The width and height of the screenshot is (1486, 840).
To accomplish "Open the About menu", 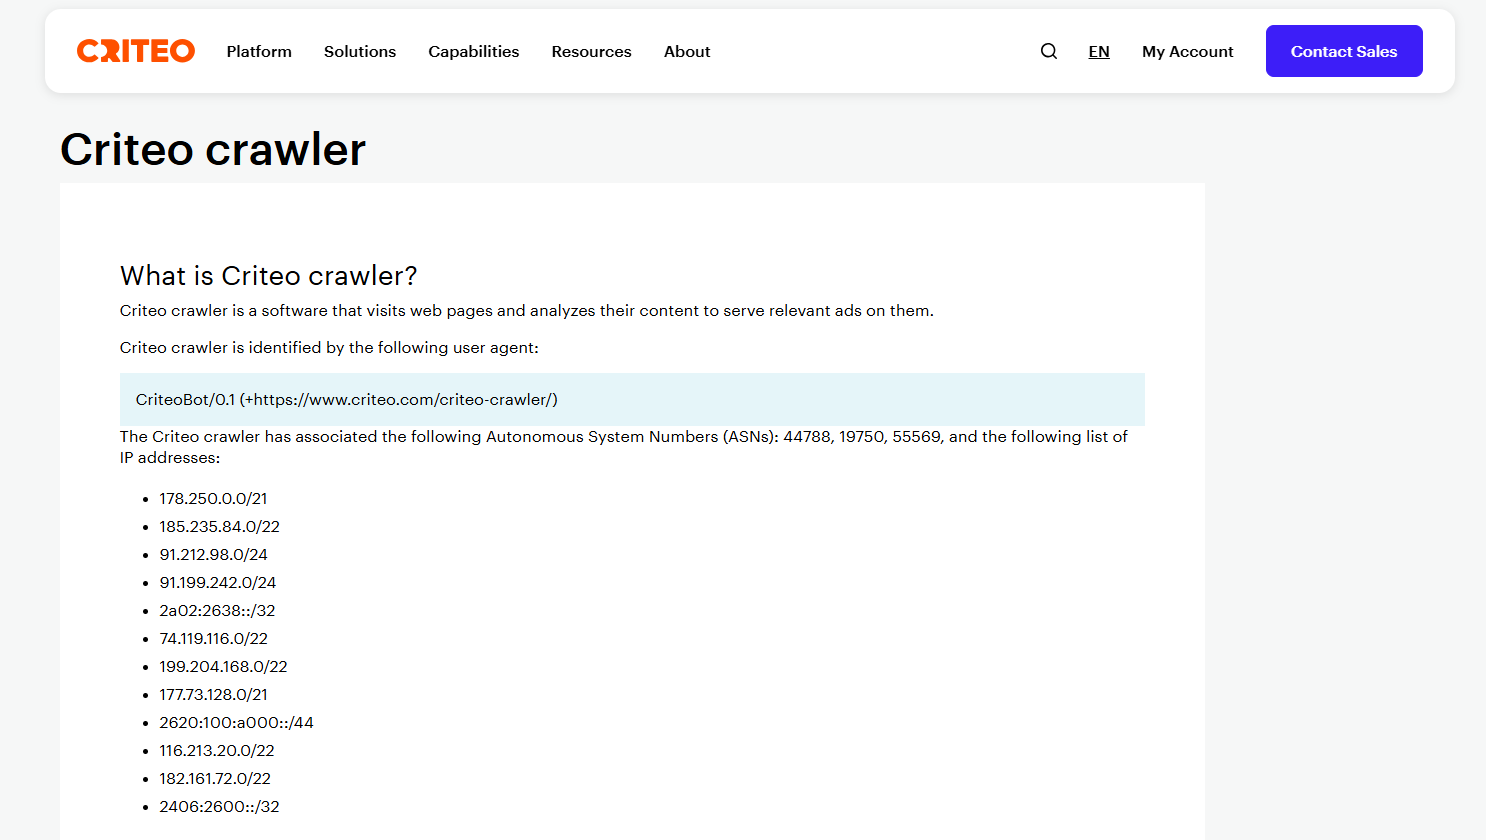I will 687,51.
